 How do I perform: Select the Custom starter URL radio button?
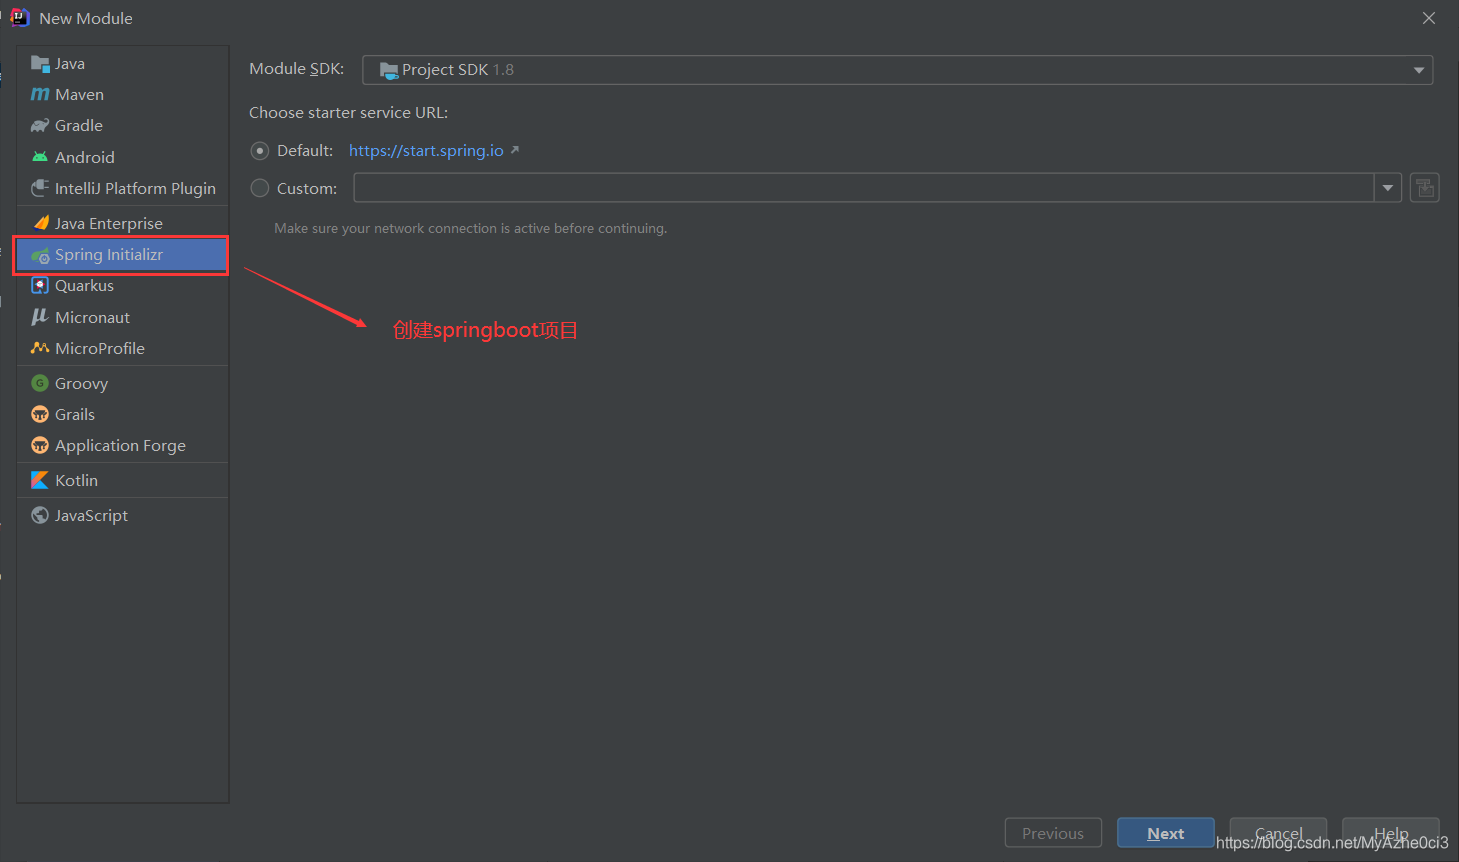pos(260,188)
